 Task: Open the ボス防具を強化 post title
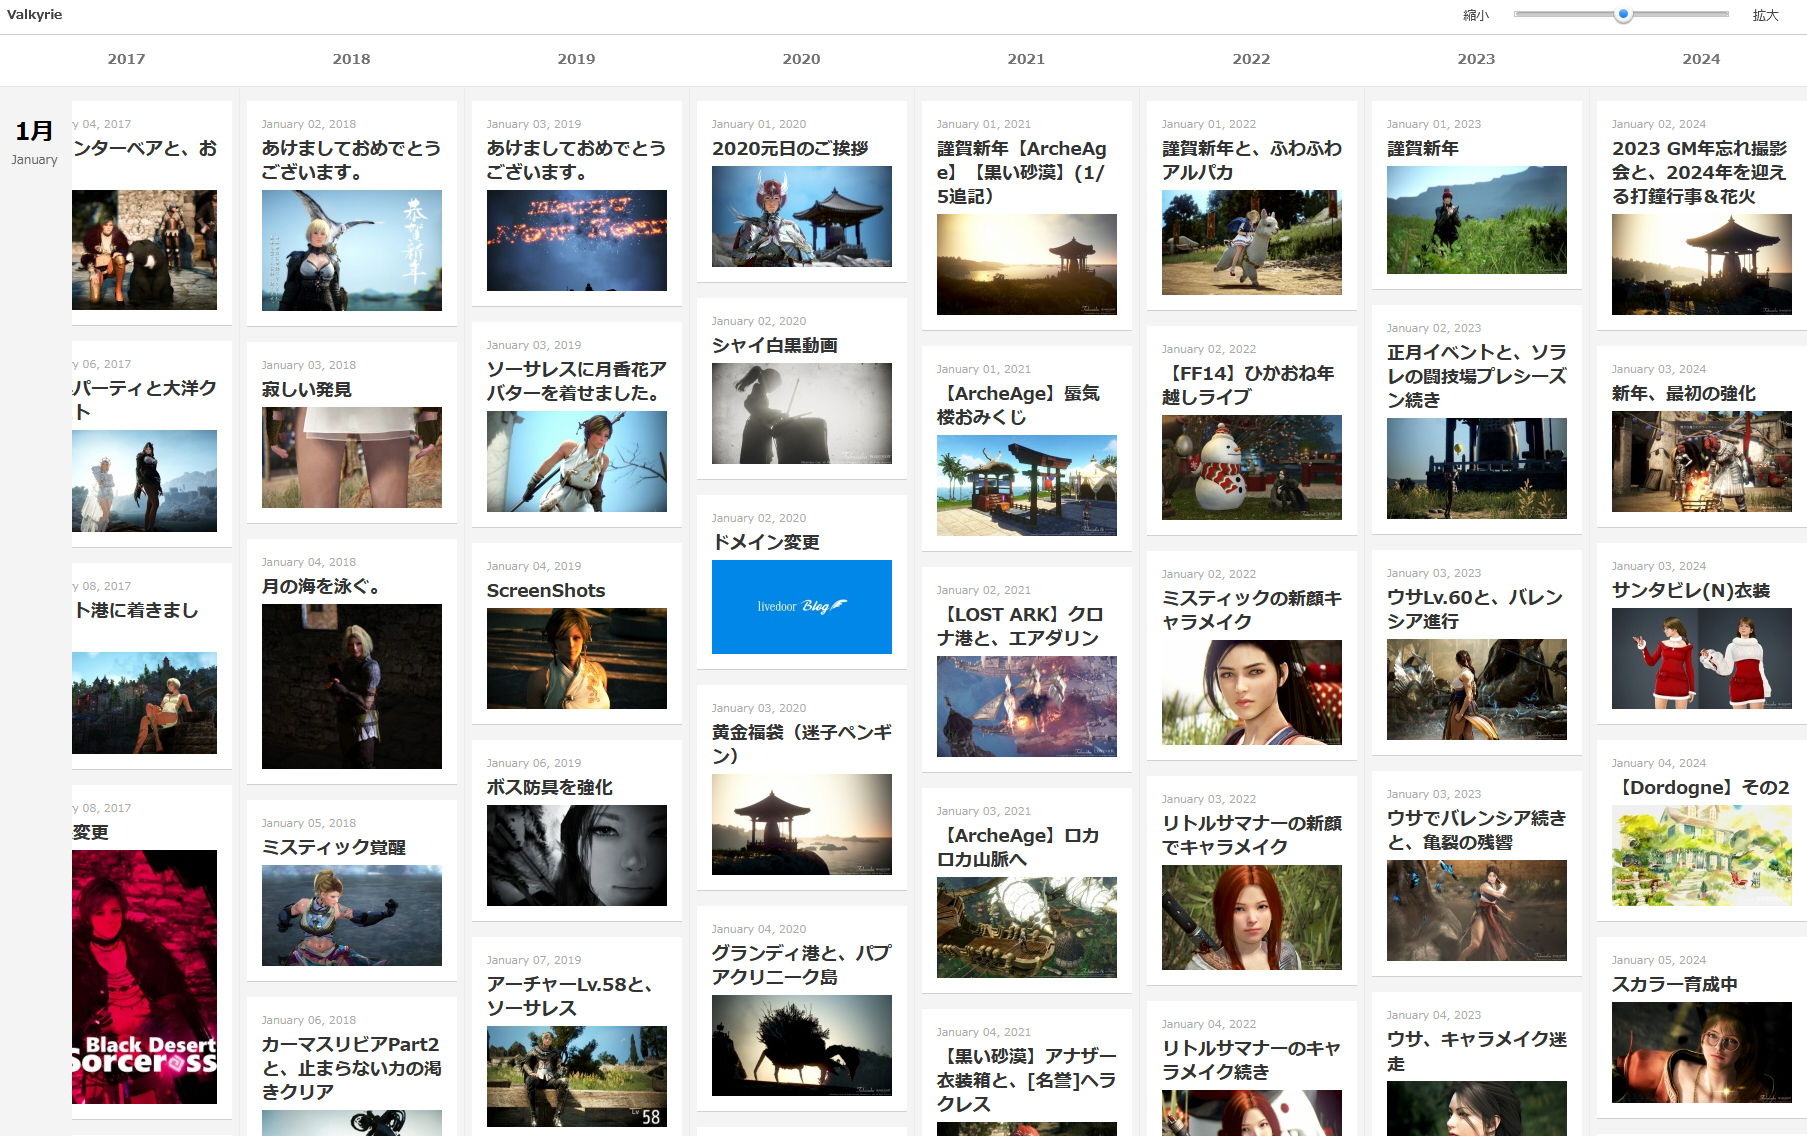coord(550,787)
